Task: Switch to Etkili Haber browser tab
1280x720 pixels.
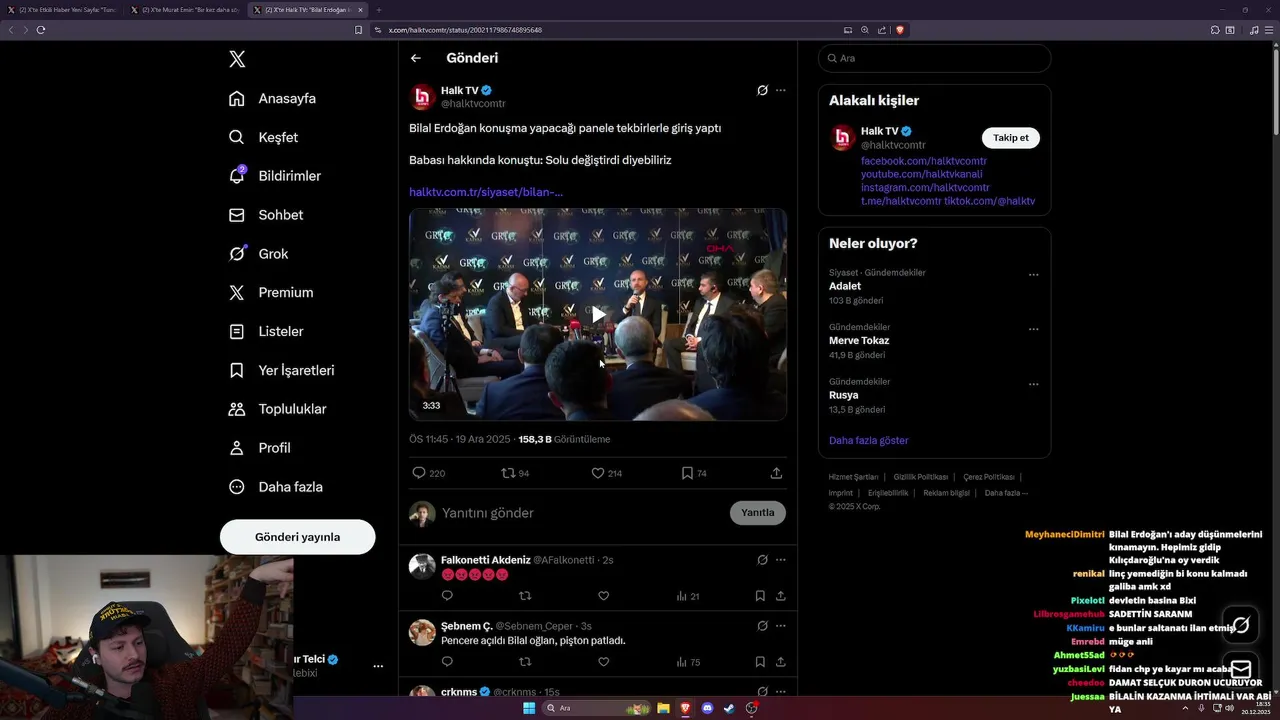Action: [x=62, y=10]
